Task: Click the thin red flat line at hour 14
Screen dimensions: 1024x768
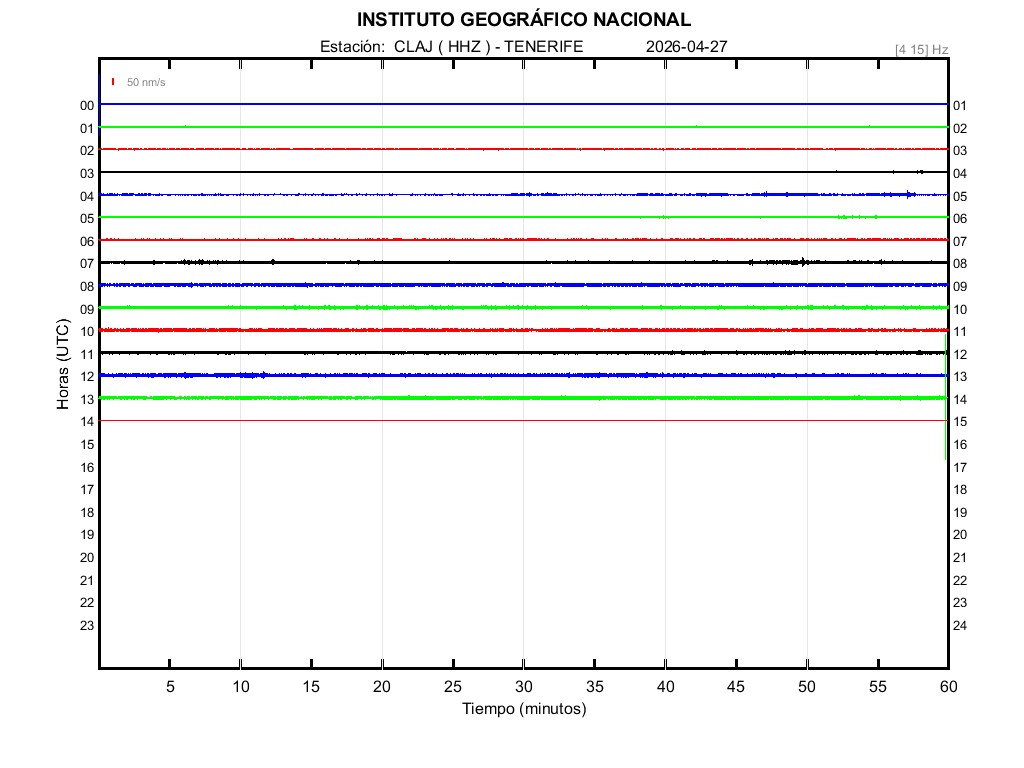Action: (x=500, y=420)
